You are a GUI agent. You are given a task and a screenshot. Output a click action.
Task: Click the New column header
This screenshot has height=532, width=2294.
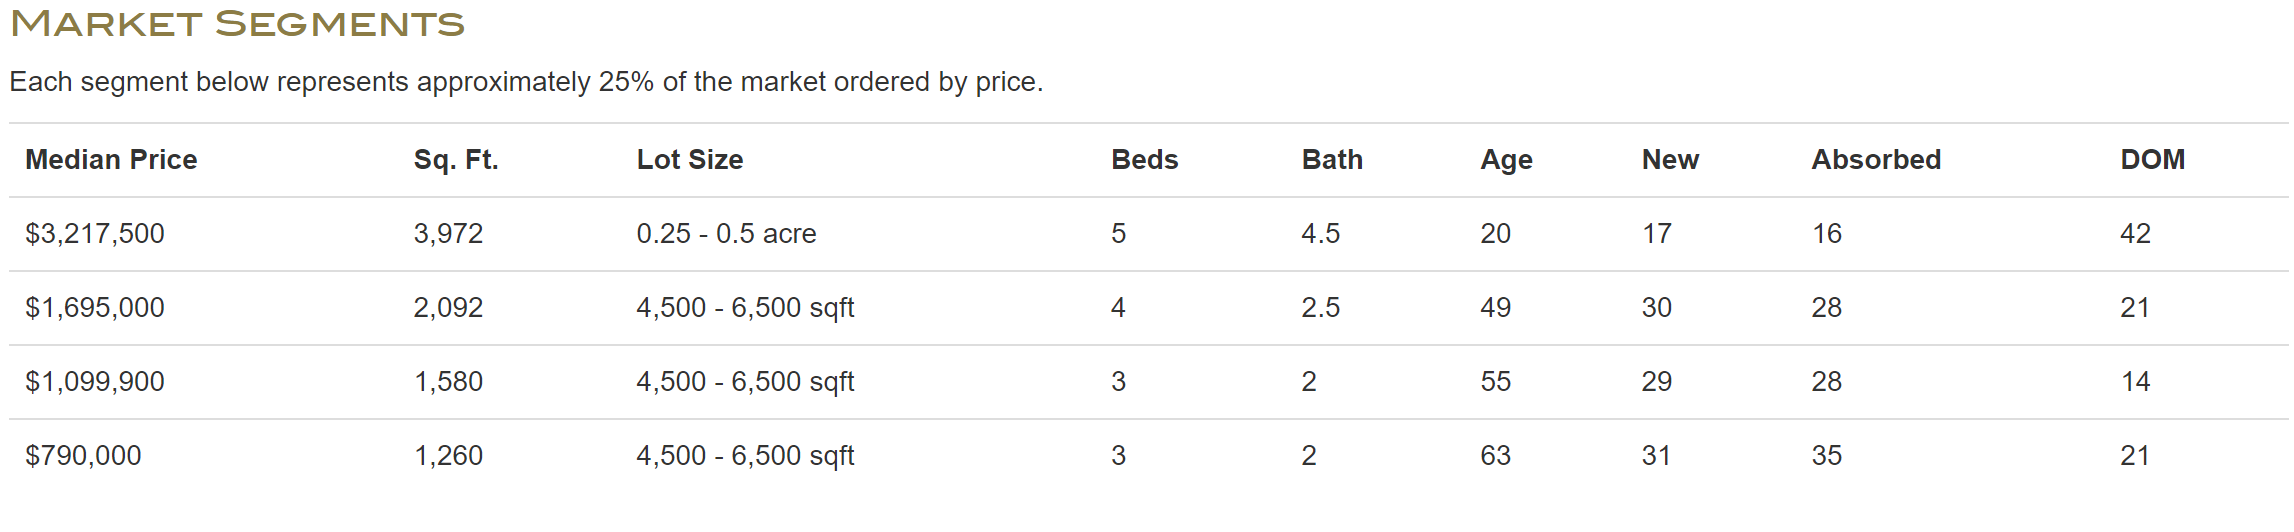pyautogui.click(x=1670, y=160)
